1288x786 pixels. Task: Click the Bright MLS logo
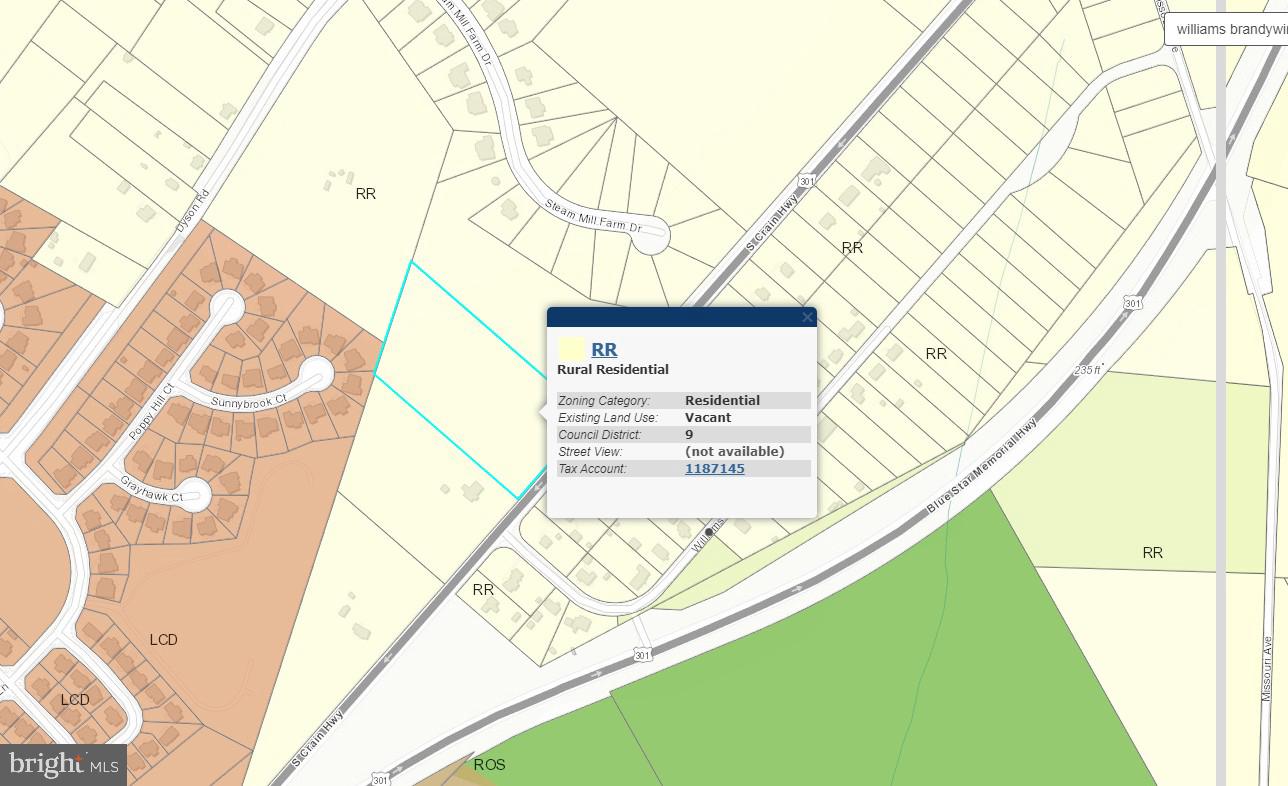pos(63,765)
